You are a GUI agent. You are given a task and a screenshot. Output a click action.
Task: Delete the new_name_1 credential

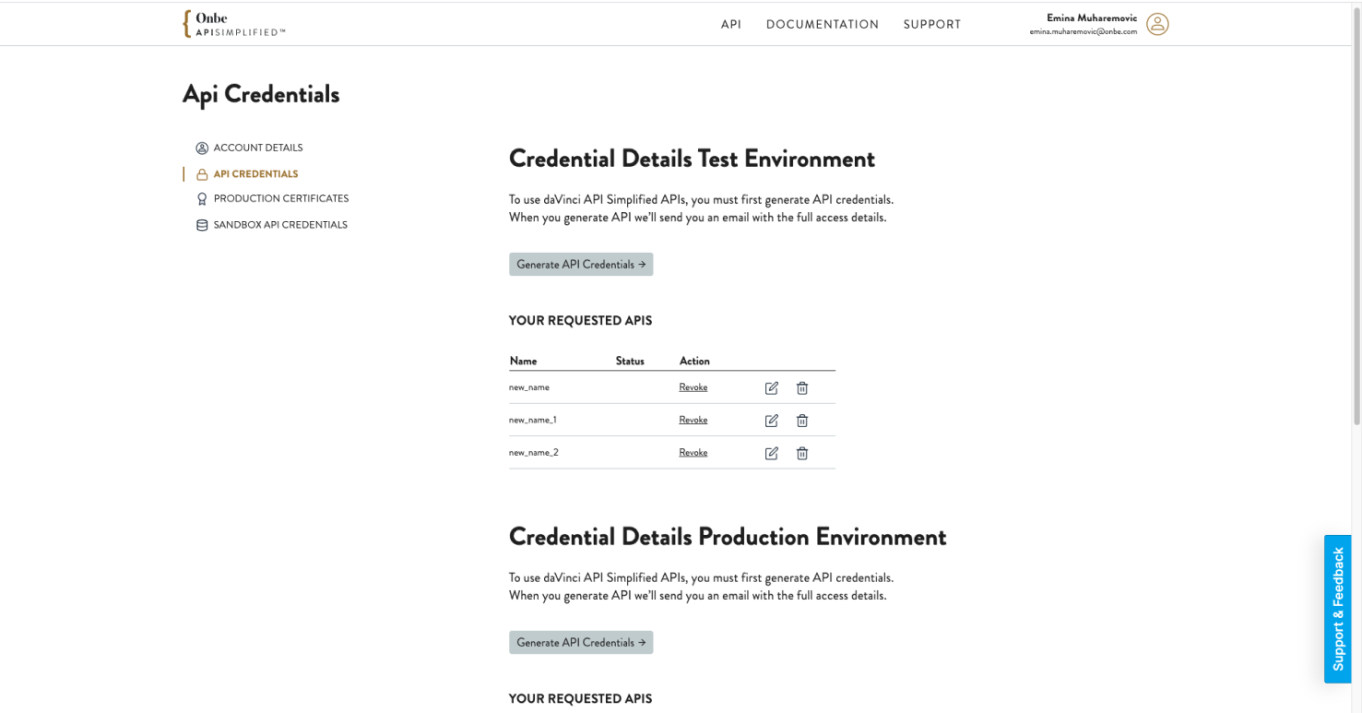tap(802, 421)
